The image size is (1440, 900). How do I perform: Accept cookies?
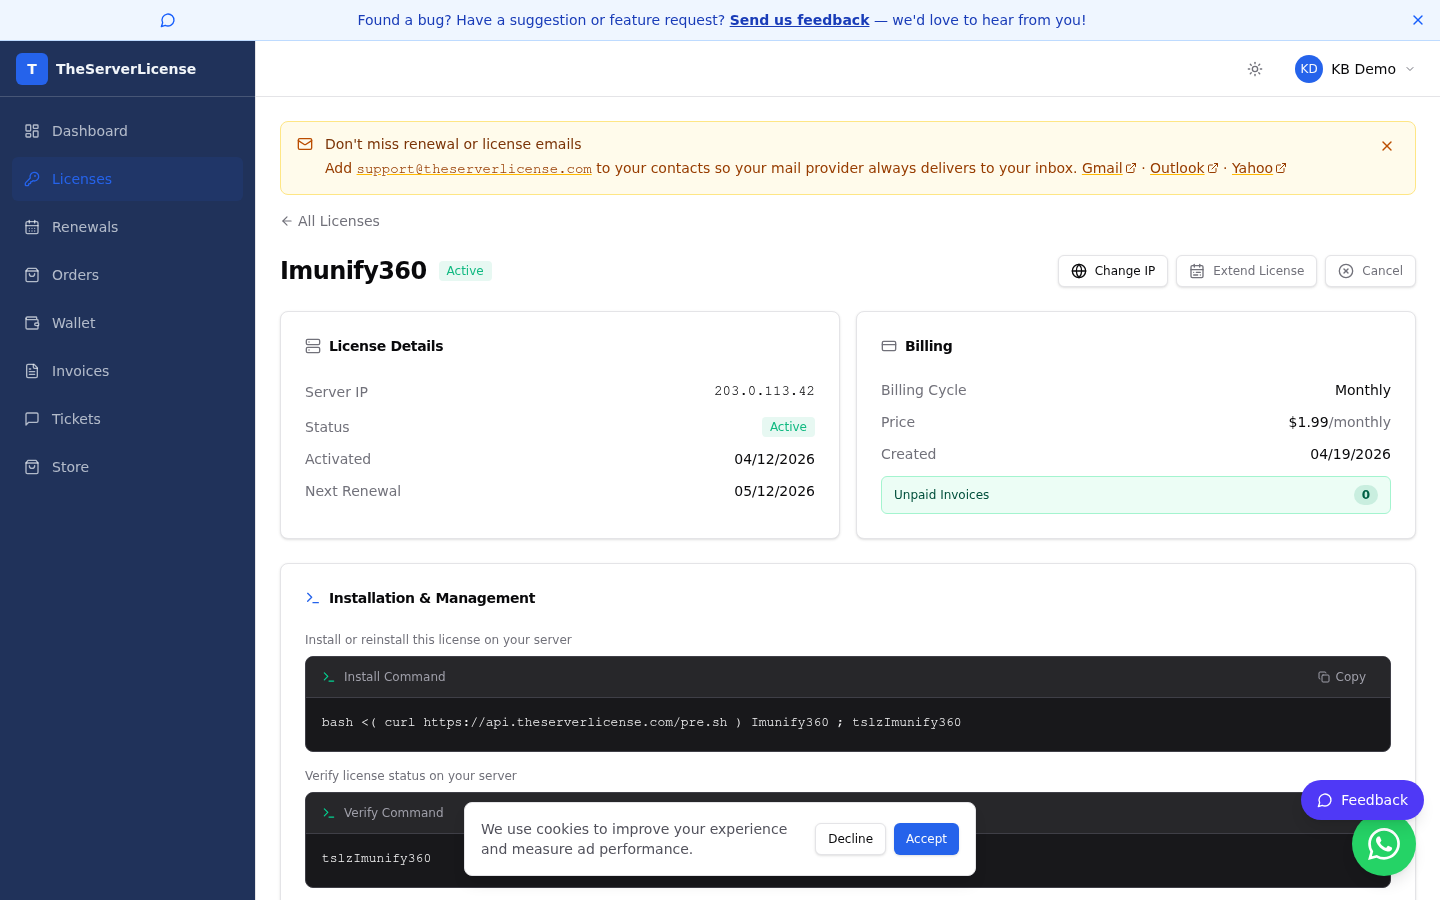[926, 839]
